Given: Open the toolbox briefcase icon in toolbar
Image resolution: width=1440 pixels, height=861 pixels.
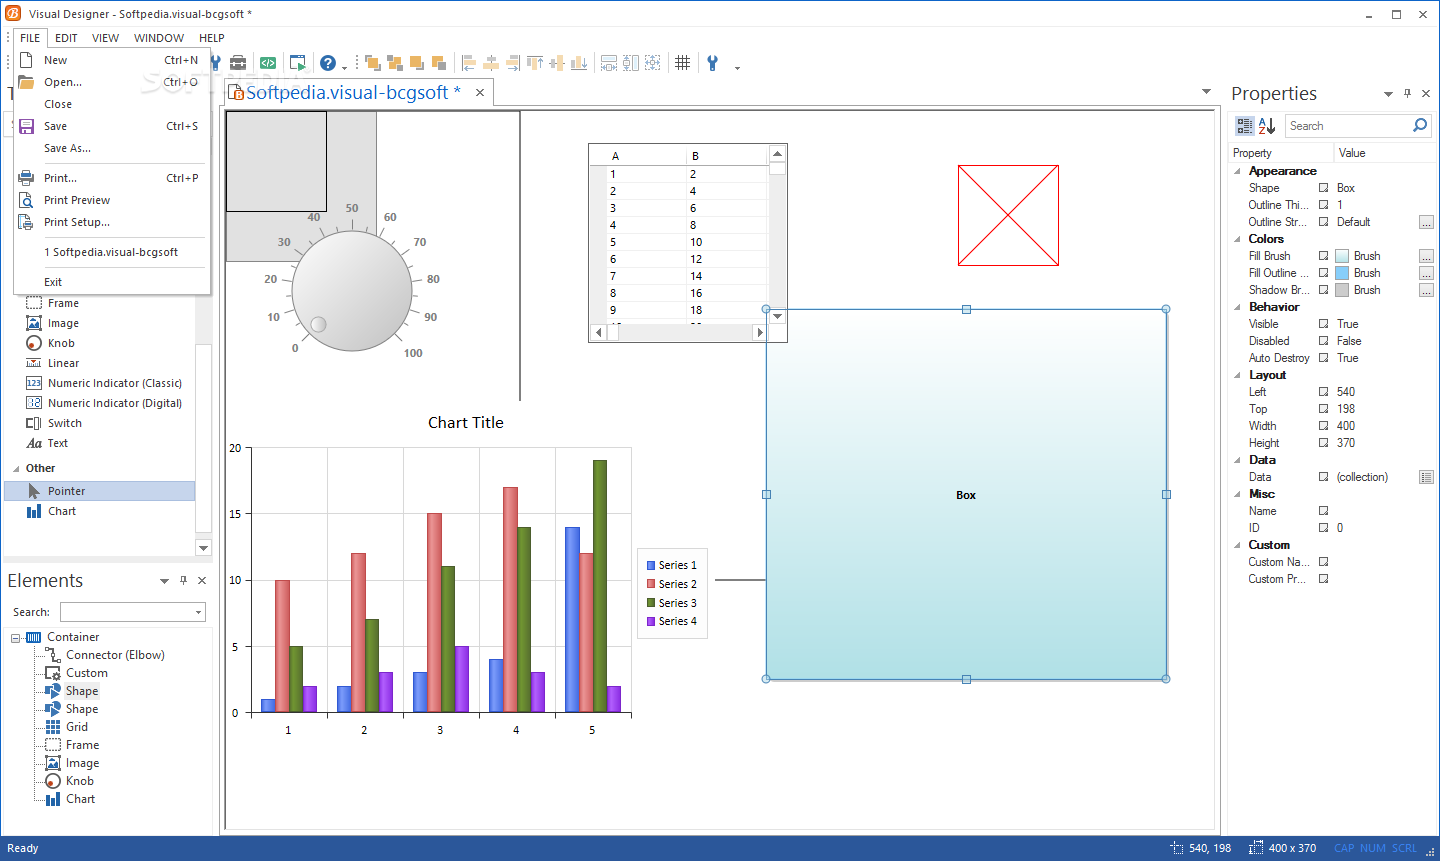Looking at the screenshot, I should click(238, 63).
